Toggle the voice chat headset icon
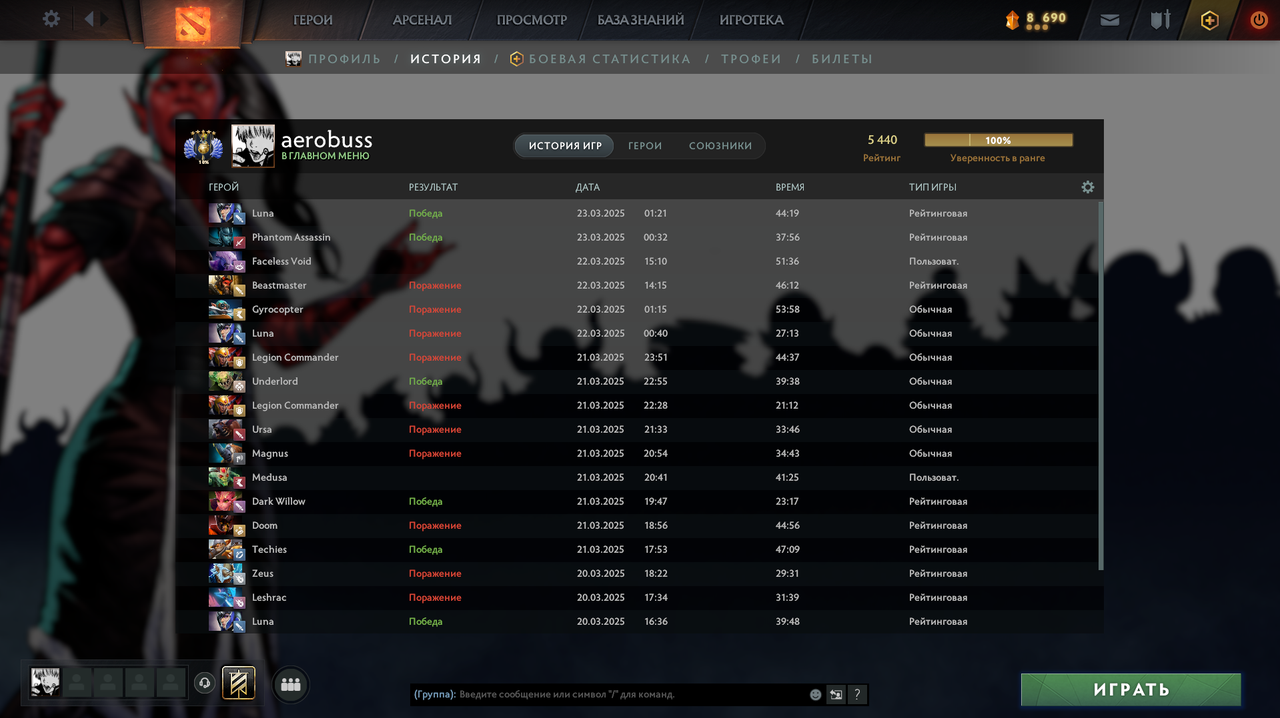 click(204, 683)
